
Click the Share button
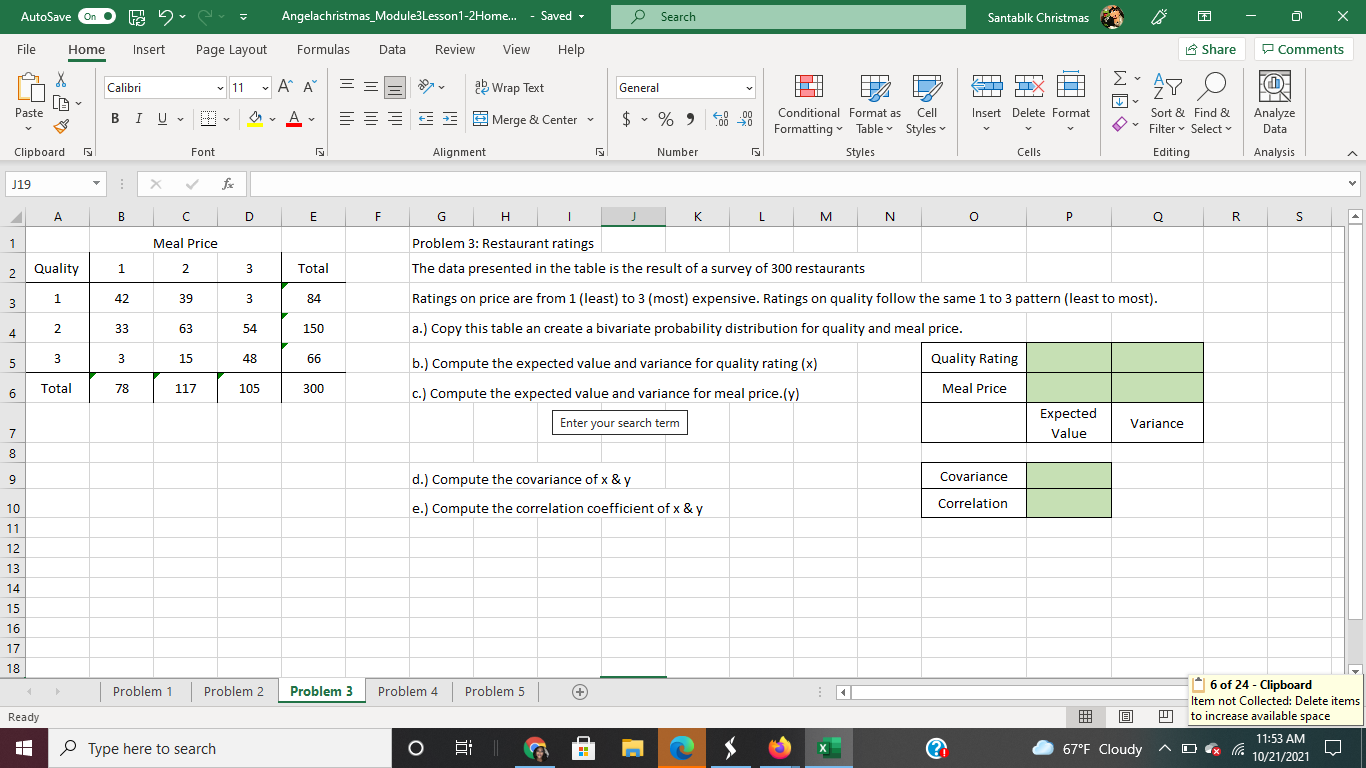click(x=1210, y=49)
